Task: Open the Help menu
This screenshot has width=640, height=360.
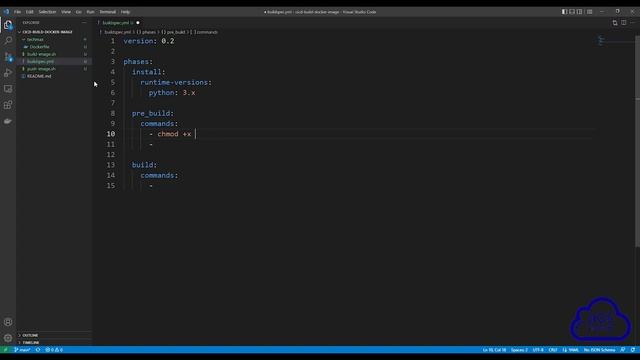Action: click(x=125, y=12)
